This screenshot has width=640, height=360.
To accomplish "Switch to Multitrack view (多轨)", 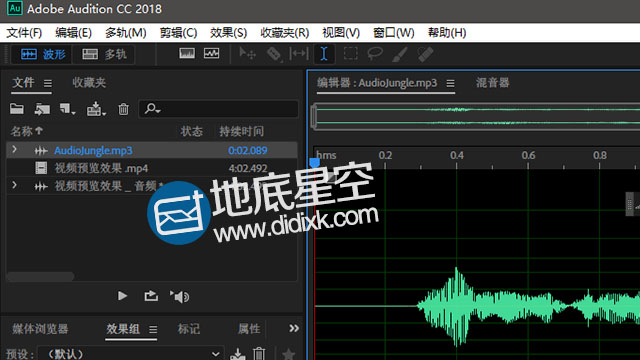I will [104, 54].
